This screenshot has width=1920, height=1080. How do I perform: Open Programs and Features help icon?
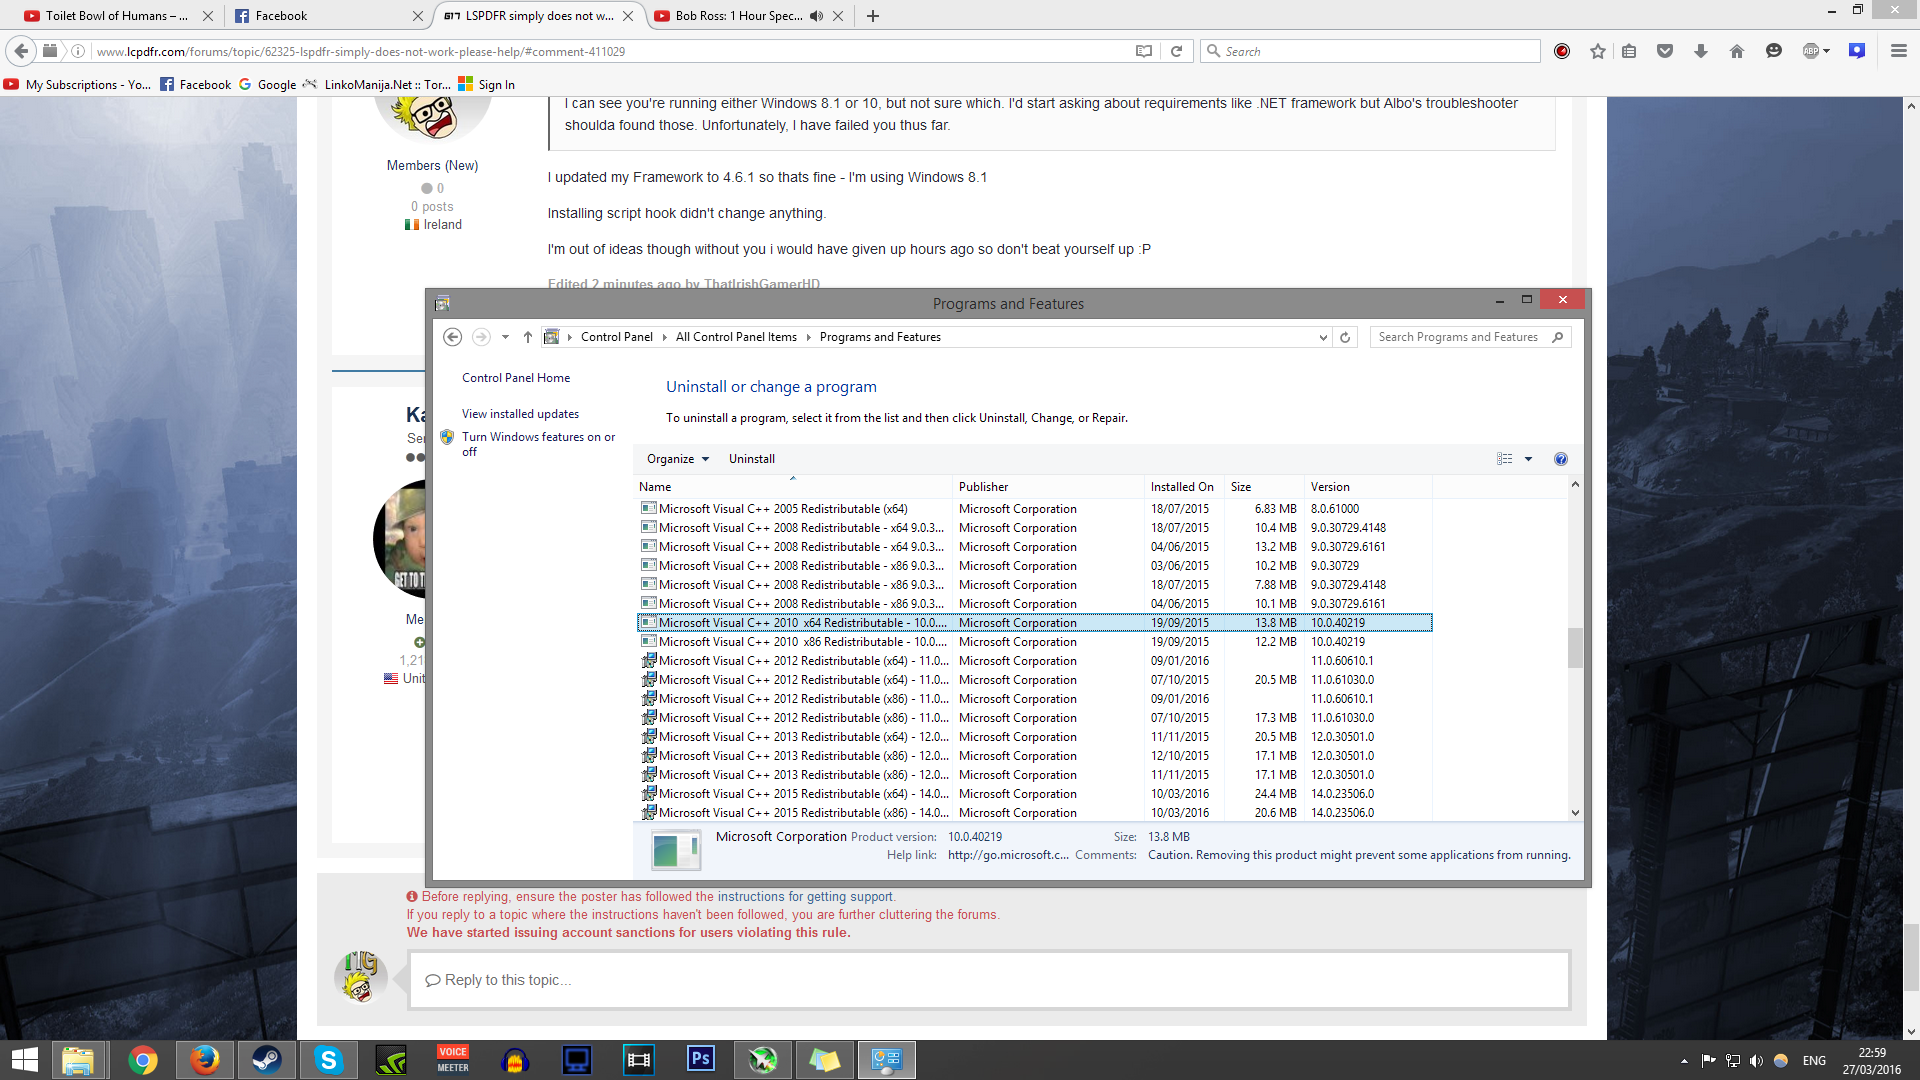pyautogui.click(x=1560, y=459)
